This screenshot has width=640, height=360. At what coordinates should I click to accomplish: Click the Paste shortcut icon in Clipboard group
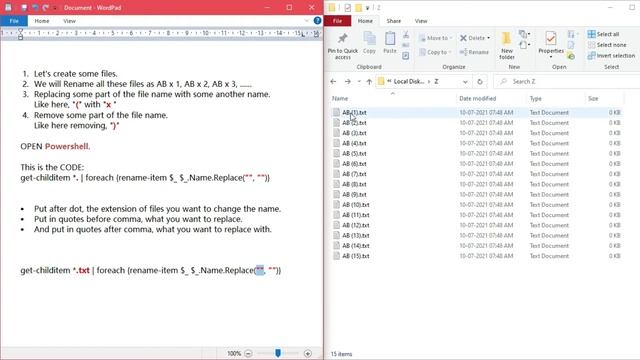coord(406,56)
